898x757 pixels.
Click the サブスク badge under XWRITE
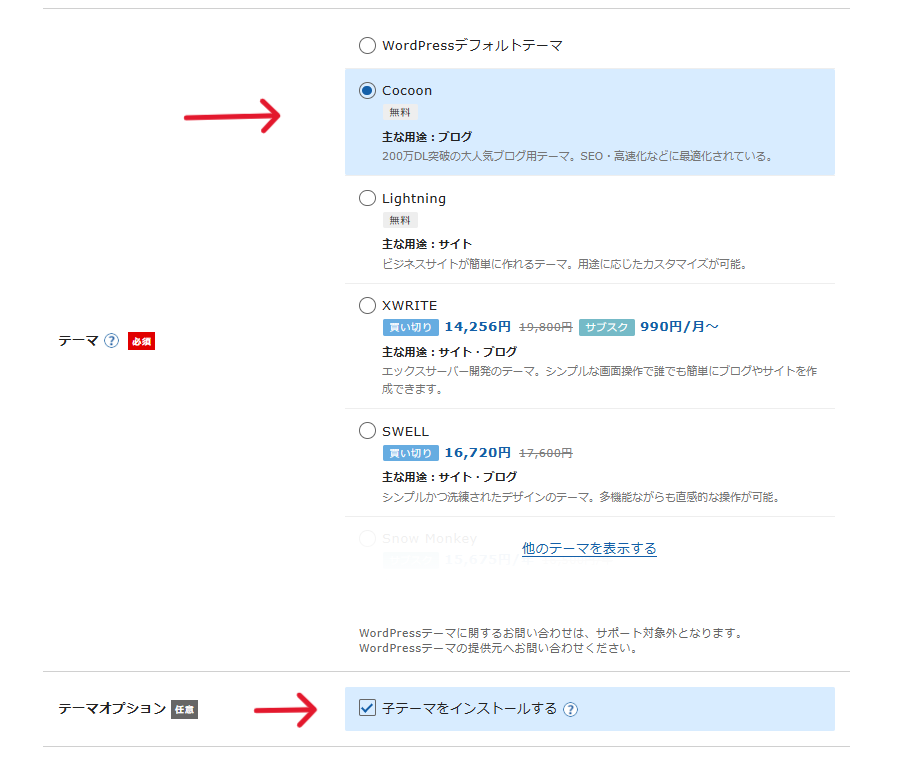(606, 327)
